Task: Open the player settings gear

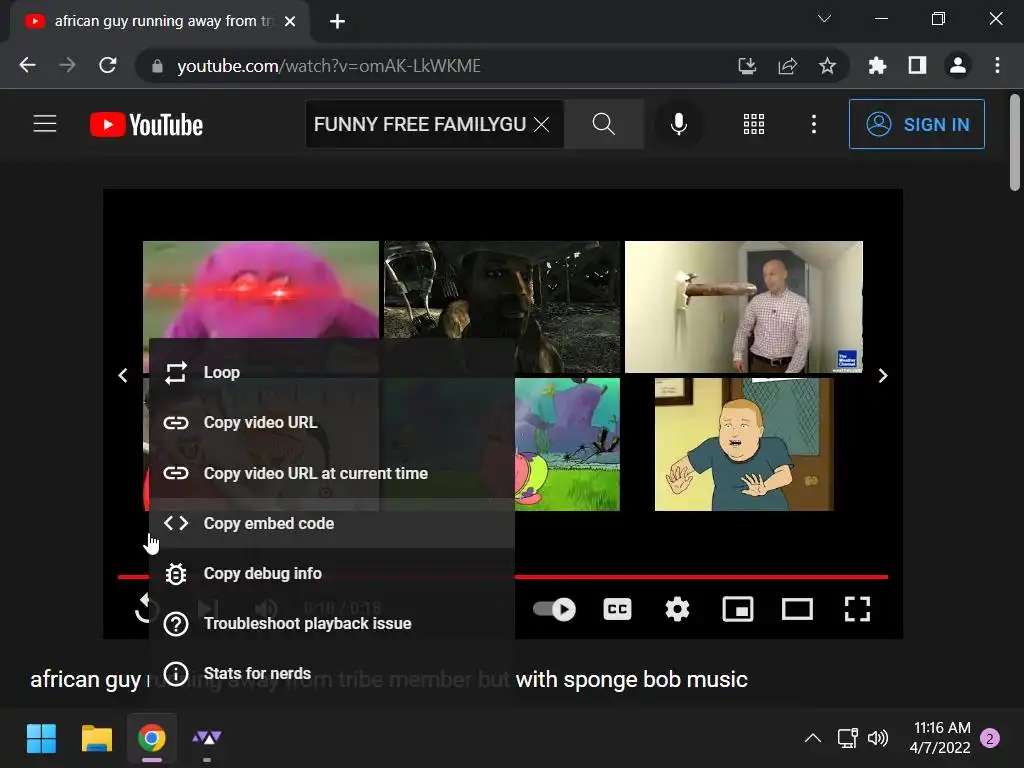Action: (677, 609)
